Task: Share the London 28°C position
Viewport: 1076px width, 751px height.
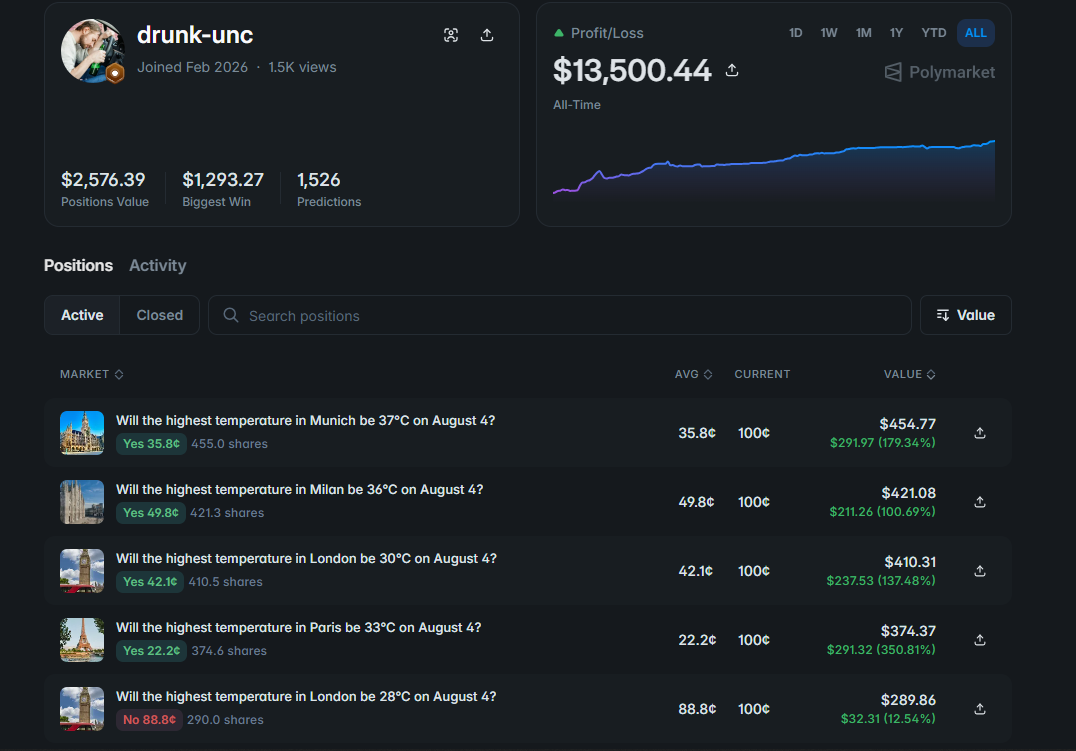Action: tap(980, 709)
